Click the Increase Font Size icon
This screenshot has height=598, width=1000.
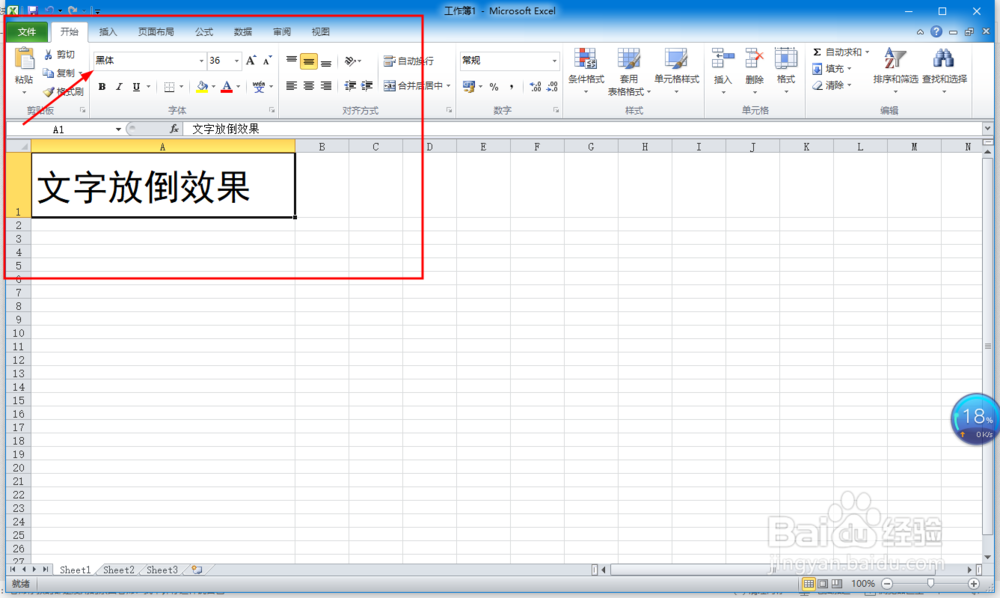[x=250, y=59]
